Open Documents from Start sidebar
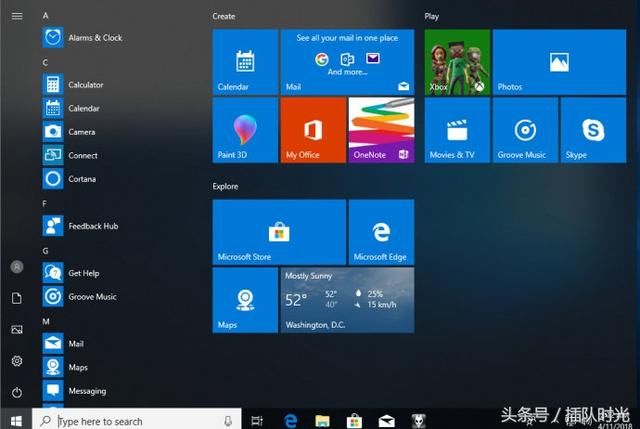 coord(17,298)
